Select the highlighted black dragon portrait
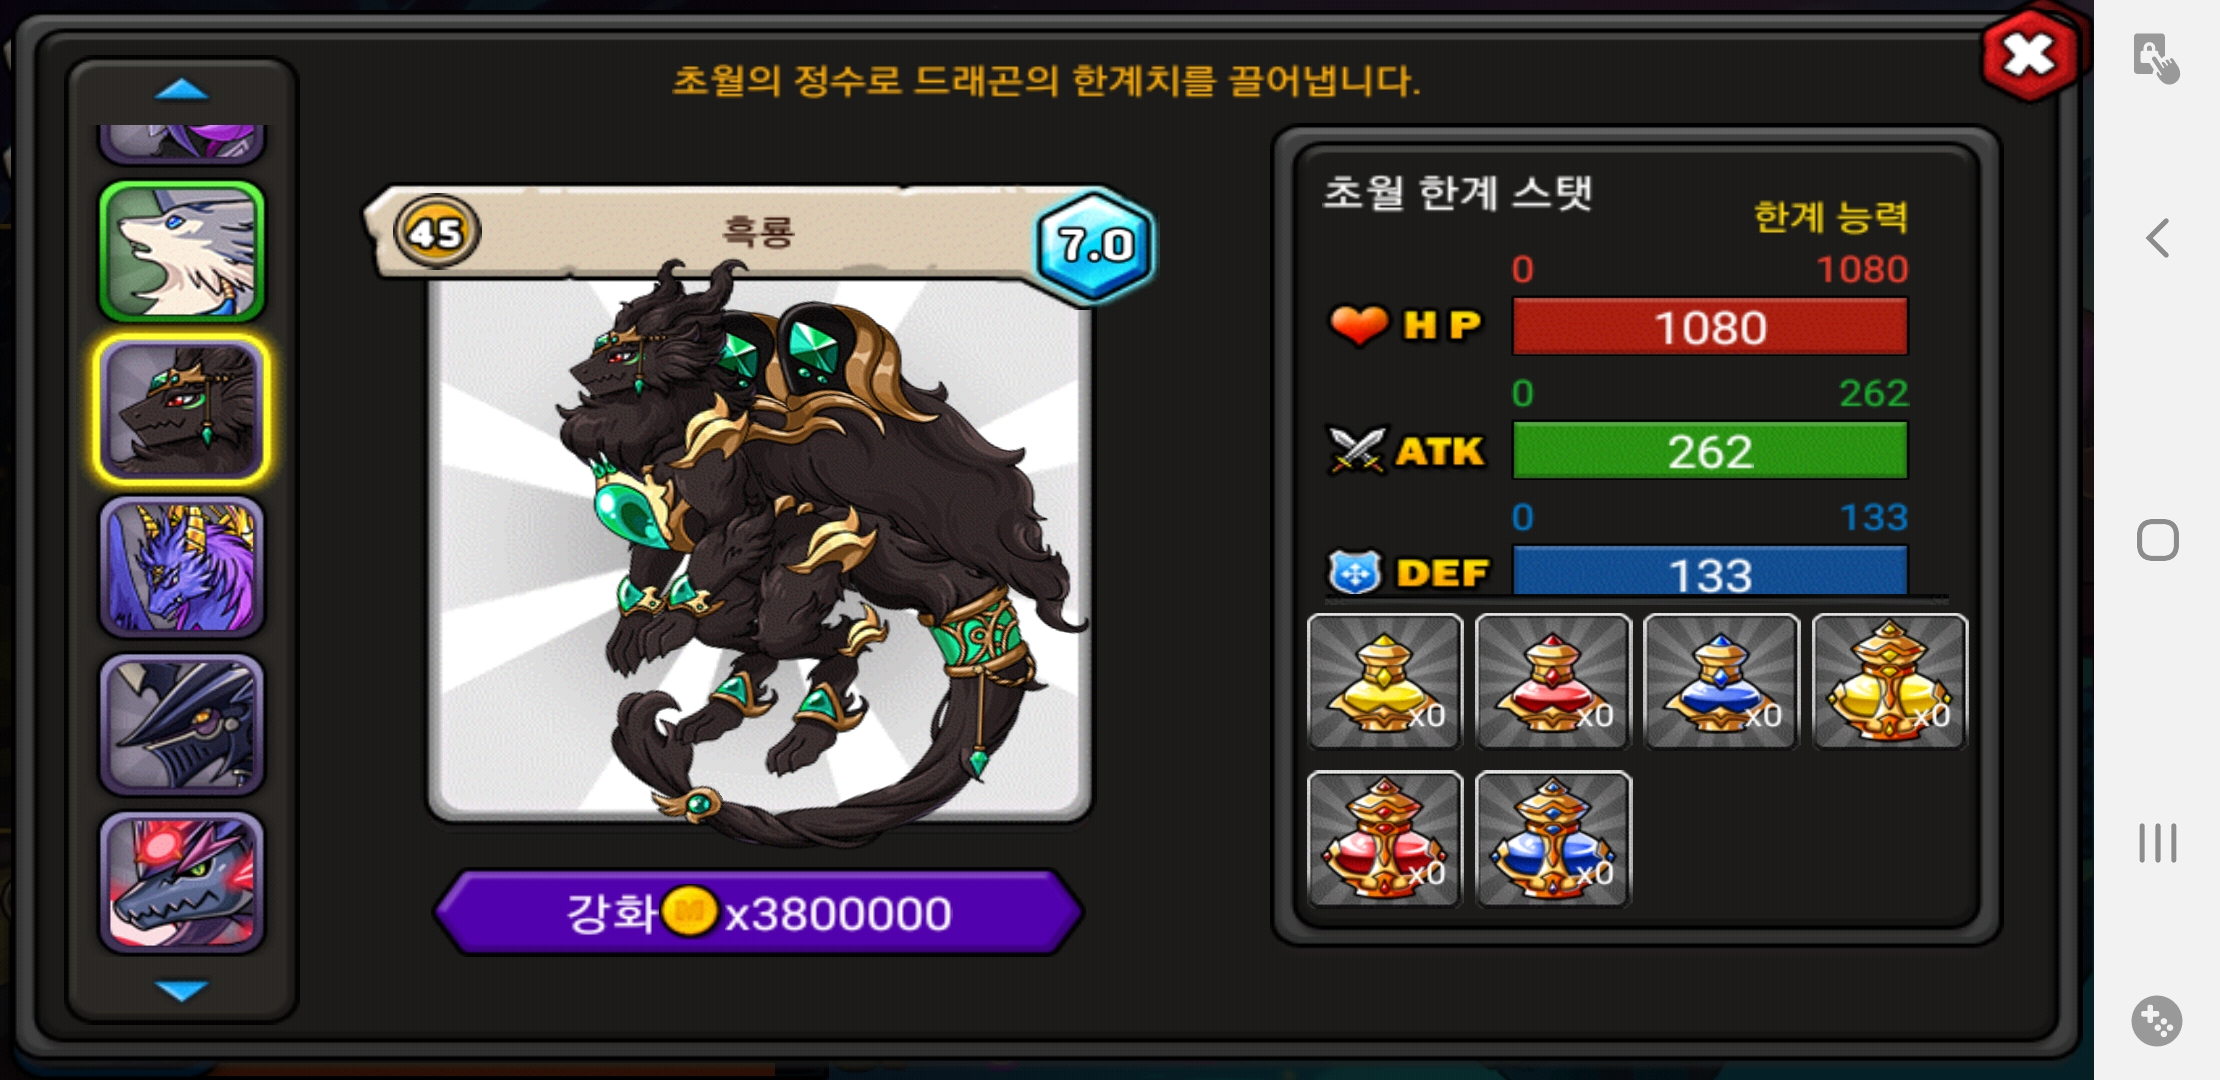 point(181,409)
